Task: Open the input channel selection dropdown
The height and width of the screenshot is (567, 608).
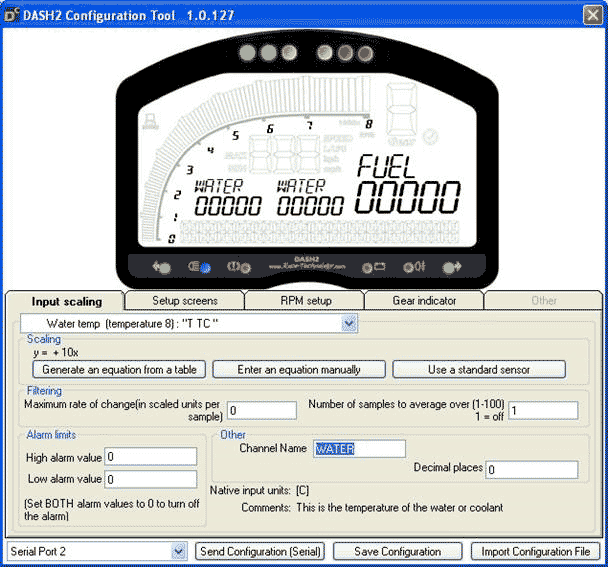Action: point(349,323)
